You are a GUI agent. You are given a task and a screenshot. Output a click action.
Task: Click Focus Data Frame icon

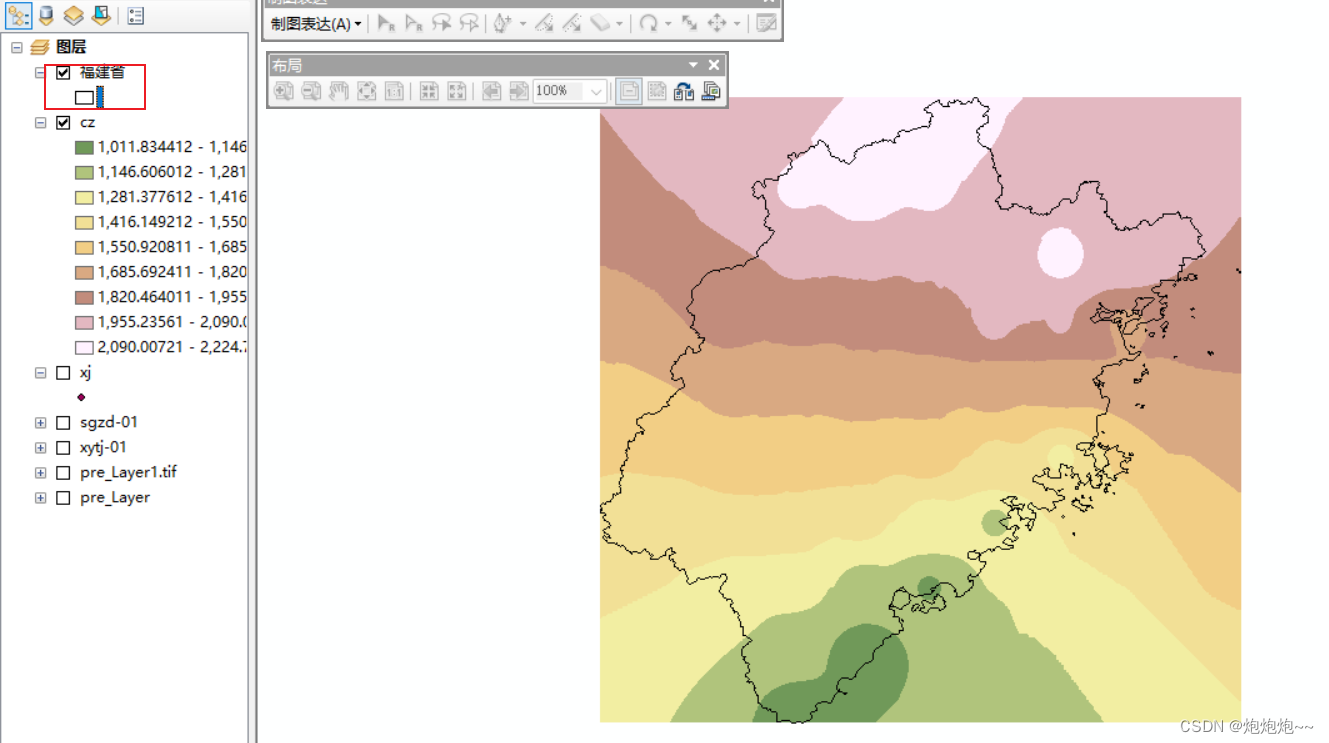point(657,91)
